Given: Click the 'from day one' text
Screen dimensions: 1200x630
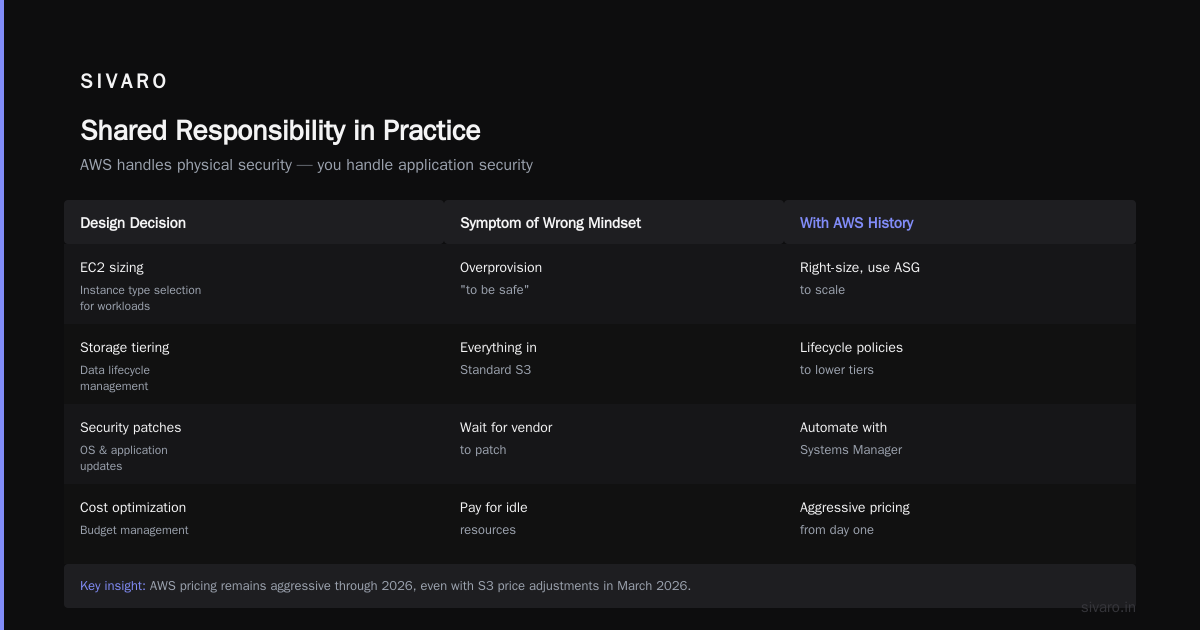Looking at the screenshot, I should (837, 530).
